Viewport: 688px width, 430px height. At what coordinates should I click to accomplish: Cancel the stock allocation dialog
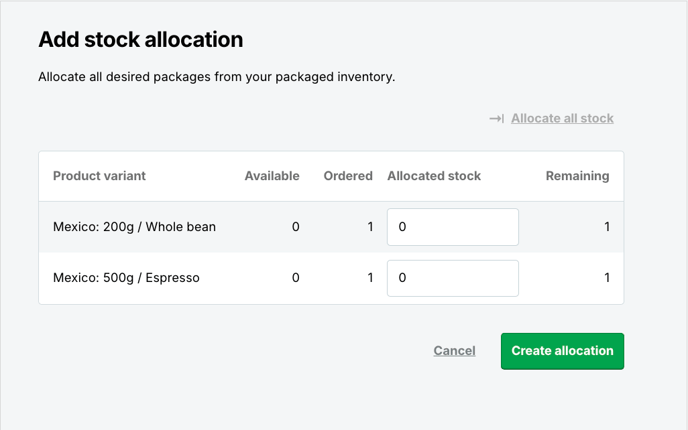(x=454, y=351)
